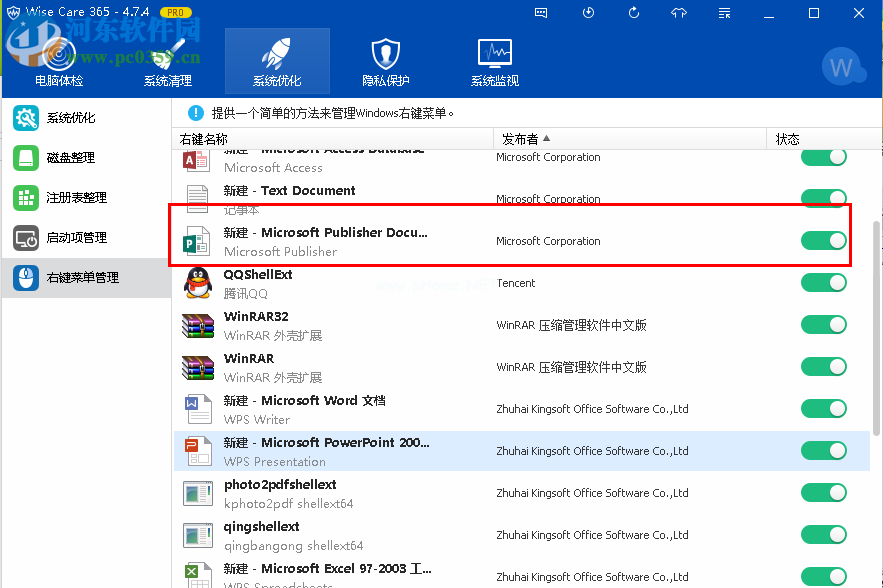Open 注册表整理 registry defrag in sidebar
This screenshot has width=883, height=588.
pyautogui.click(x=76, y=198)
